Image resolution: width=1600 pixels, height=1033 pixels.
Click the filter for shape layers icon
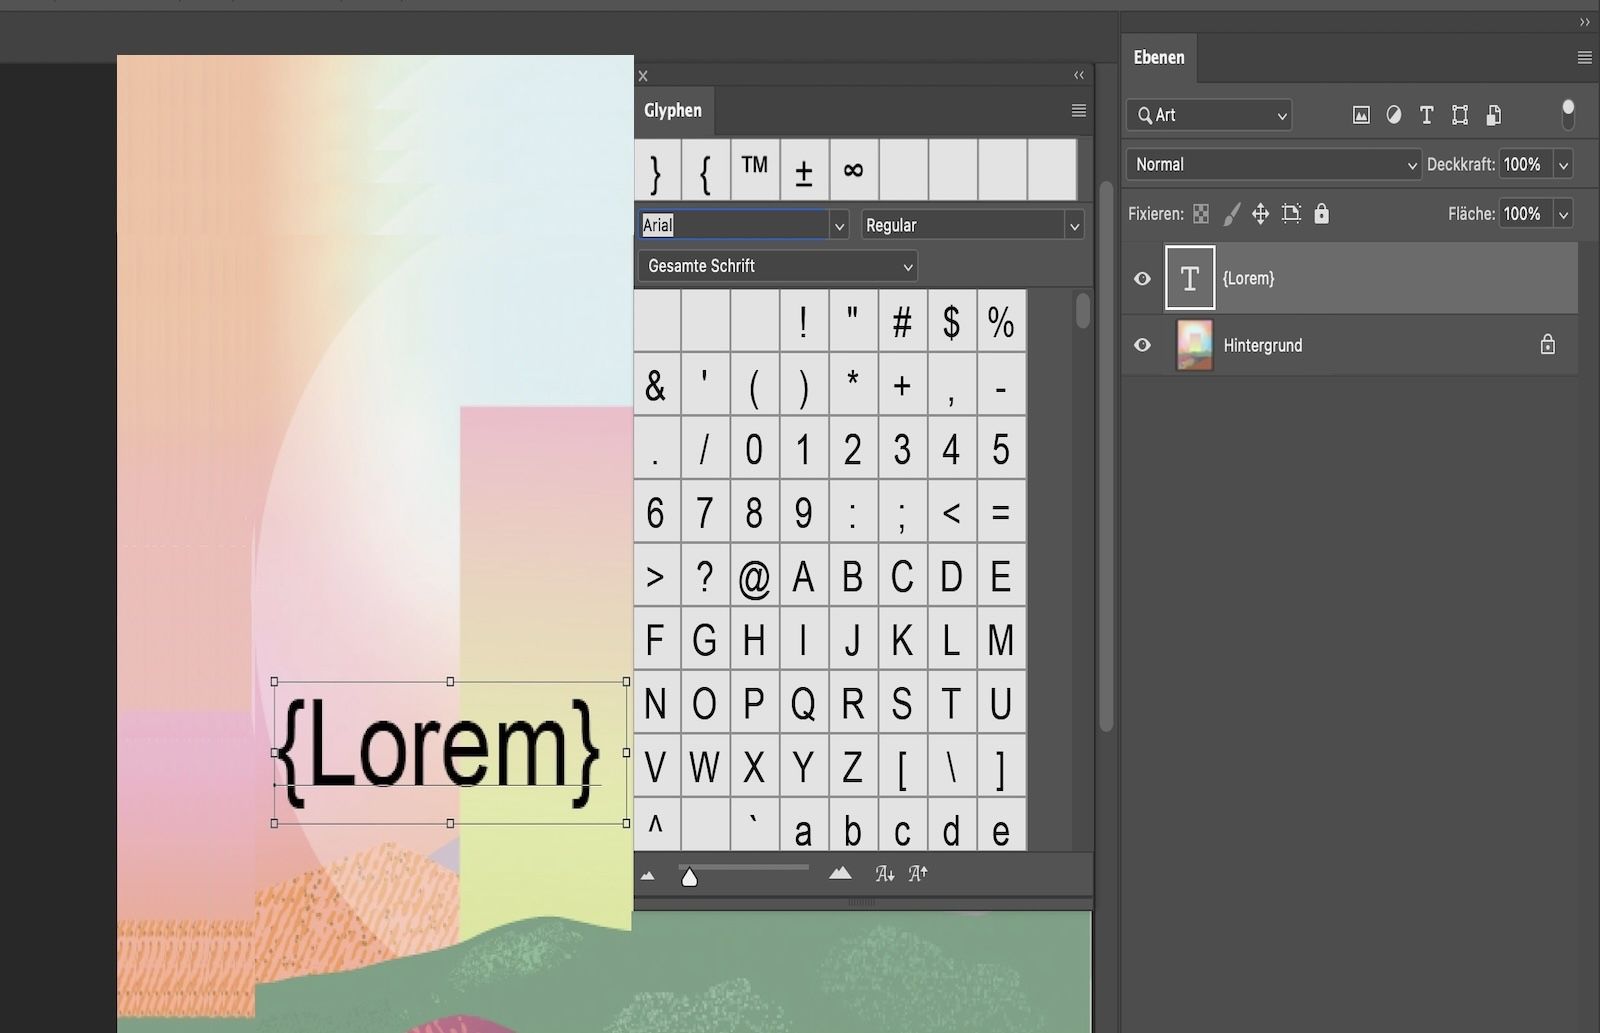click(1459, 115)
